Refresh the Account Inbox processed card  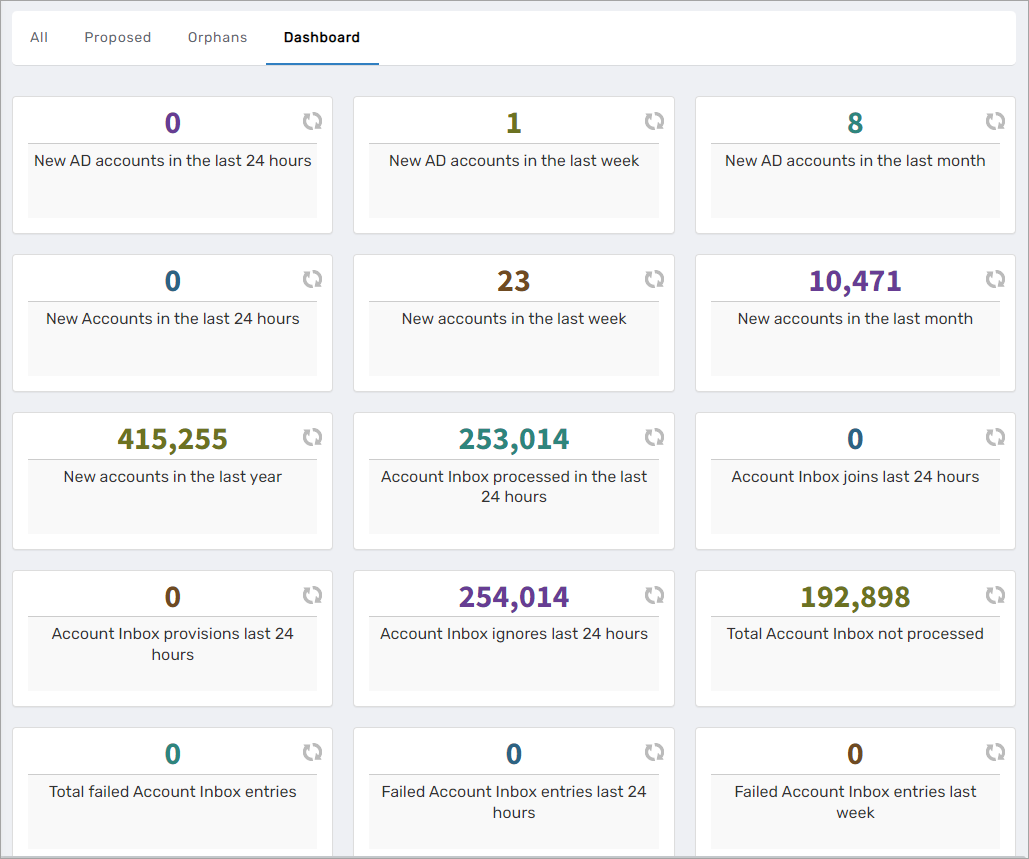(x=654, y=436)
